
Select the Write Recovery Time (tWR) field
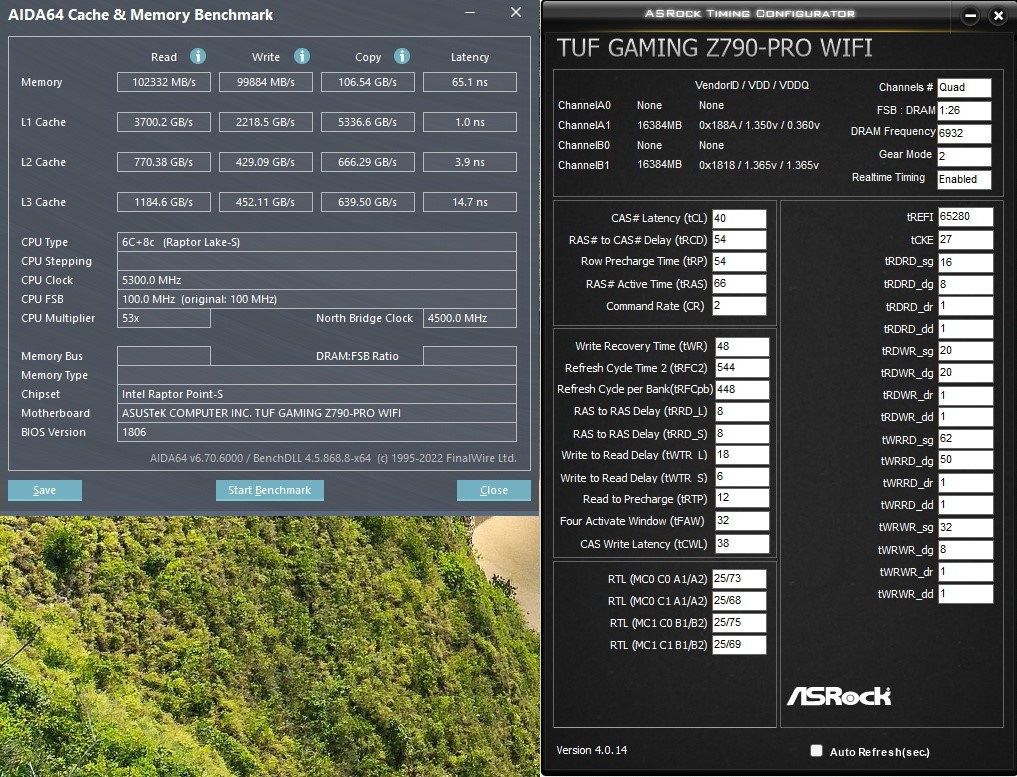click(742, 346)
